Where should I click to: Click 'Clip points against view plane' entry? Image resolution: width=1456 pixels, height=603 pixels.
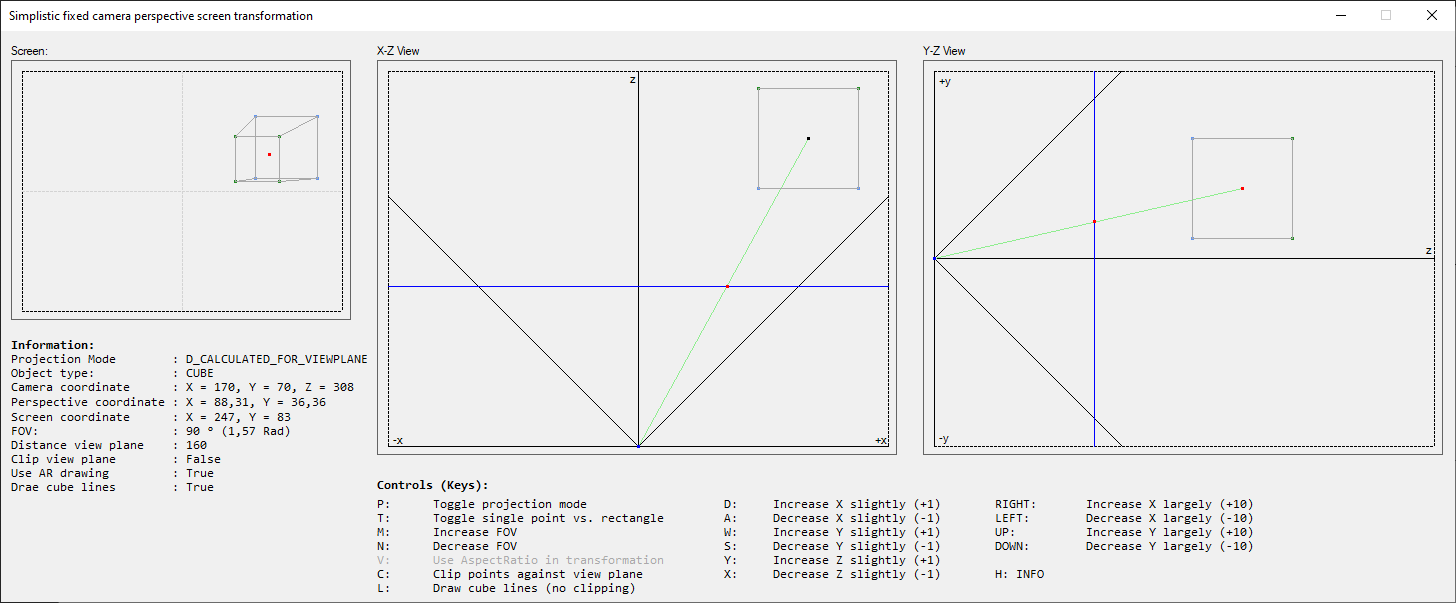(x=538, y=574)
